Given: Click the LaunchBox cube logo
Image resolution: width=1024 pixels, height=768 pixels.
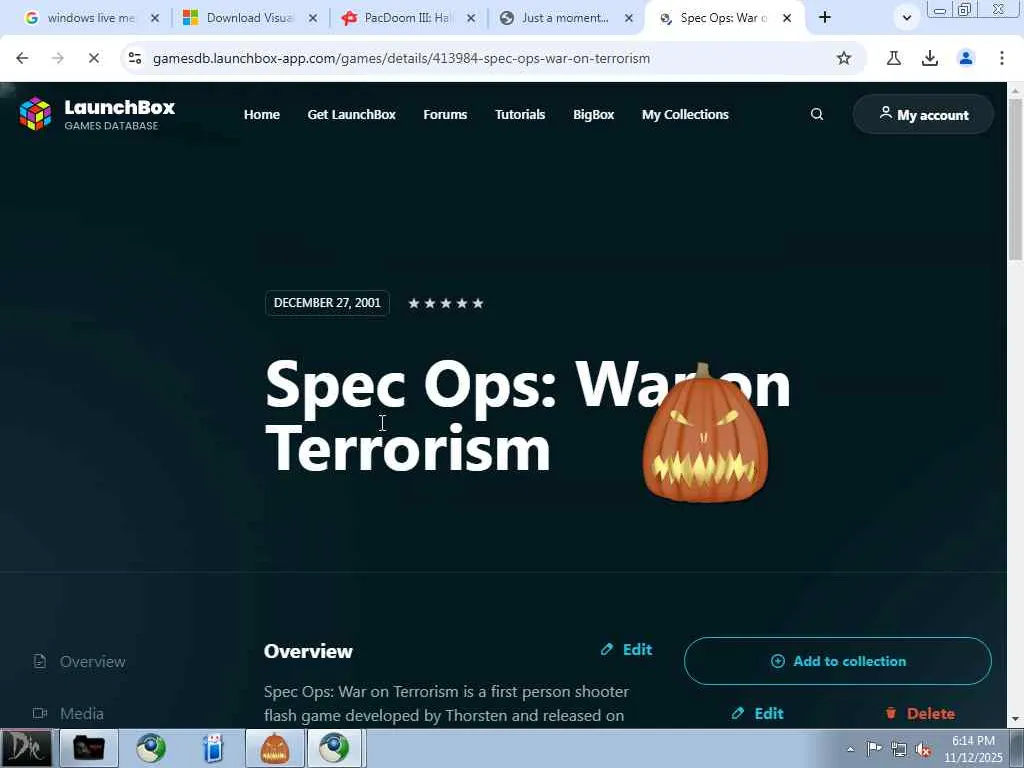Looking at the screenshot, I should 35,114.
